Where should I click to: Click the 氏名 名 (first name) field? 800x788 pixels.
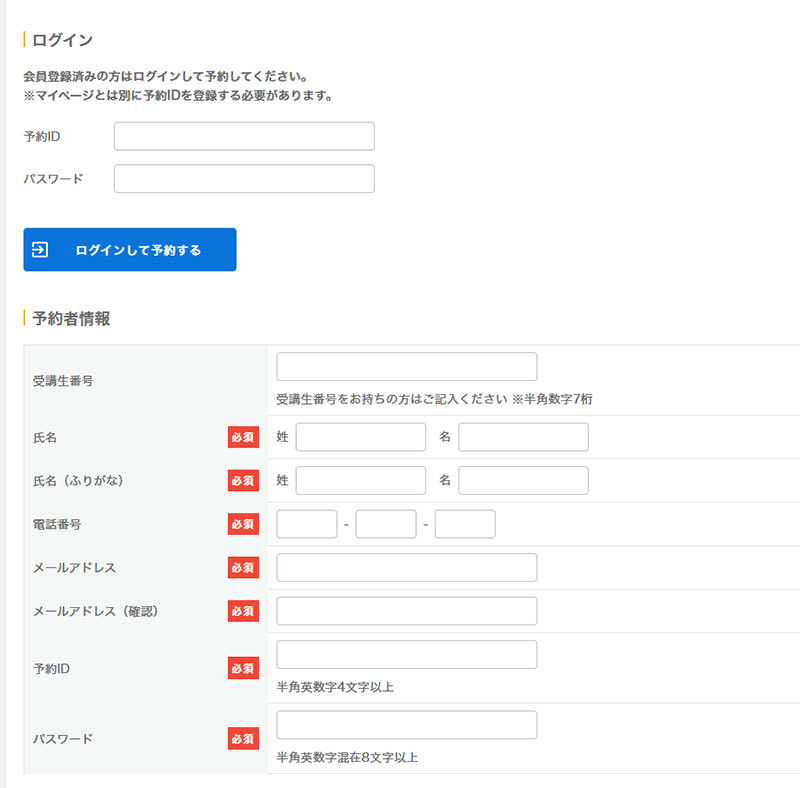[523, 437]
